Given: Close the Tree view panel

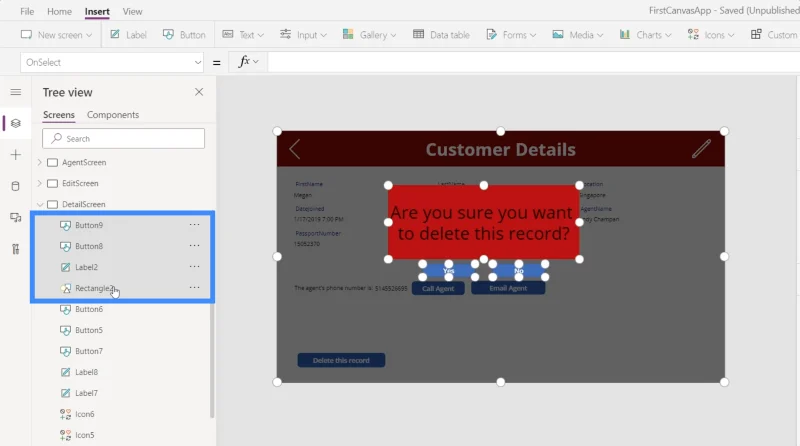Looking at the screenshot, I should pyautogui.click(x=199, y=92).
